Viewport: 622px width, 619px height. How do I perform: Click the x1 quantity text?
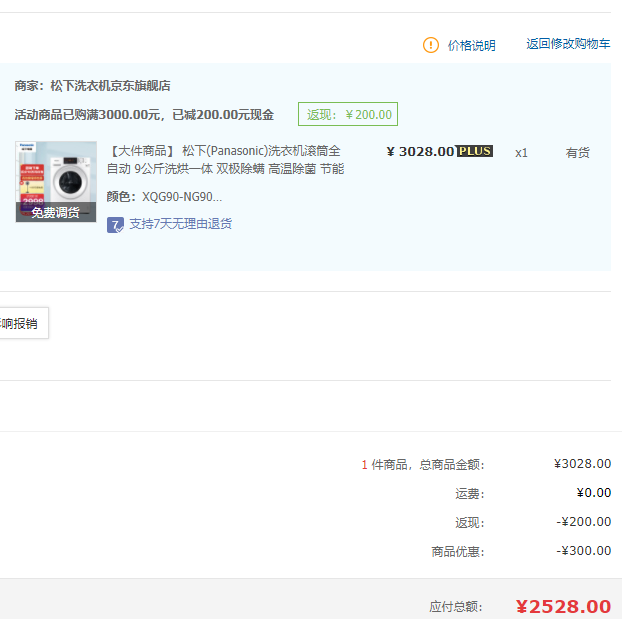(x=521, y=153)
